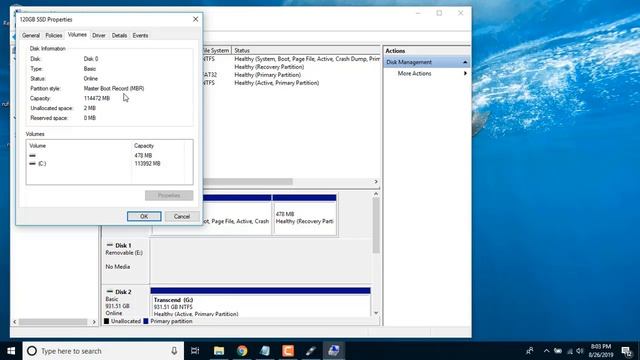Click the search microphone icon
The image size is (640, 360).
click(174, 351)
